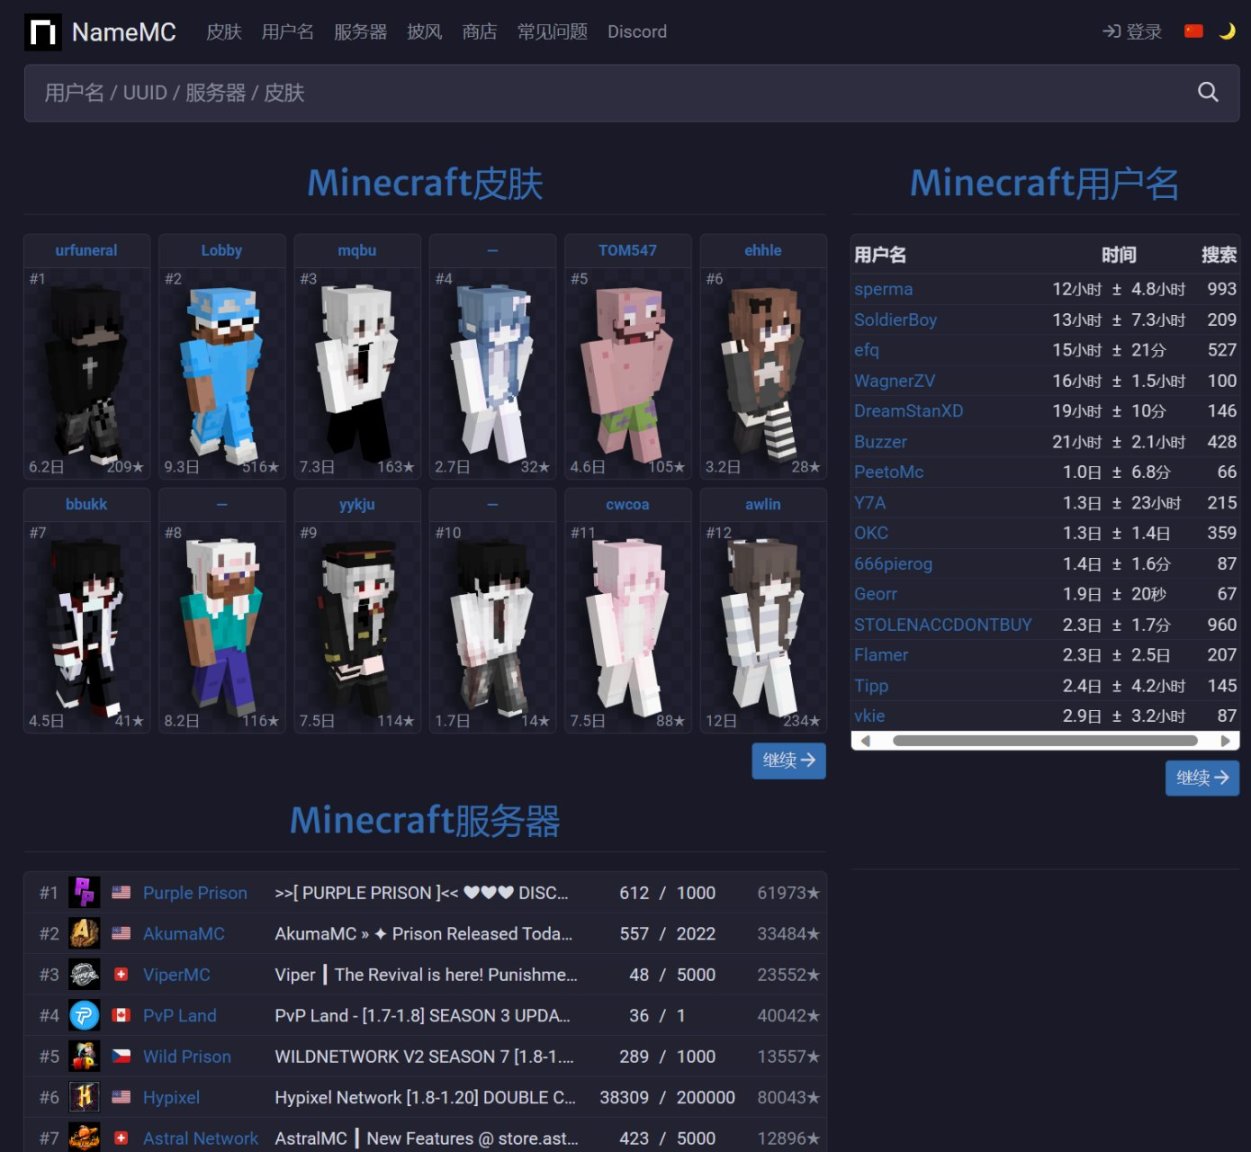
Task: Click the Wild Prison server icon
Action: click(x=84, y=1056)
